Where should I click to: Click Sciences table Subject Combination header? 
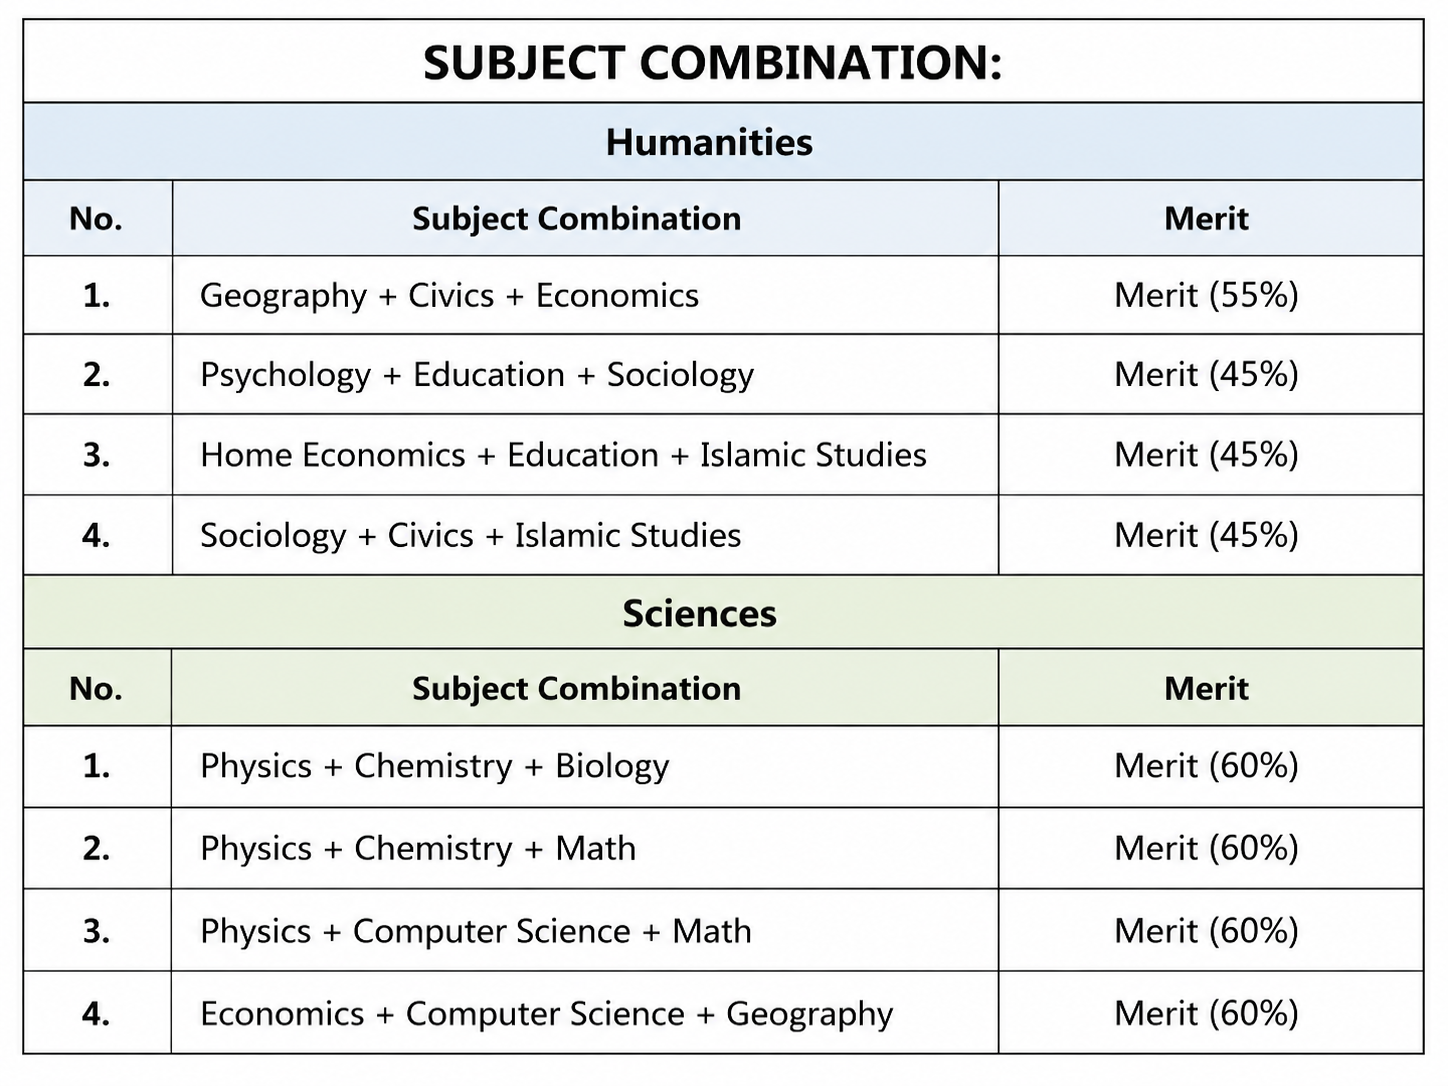pyautogui.click(x=577, y=689)
